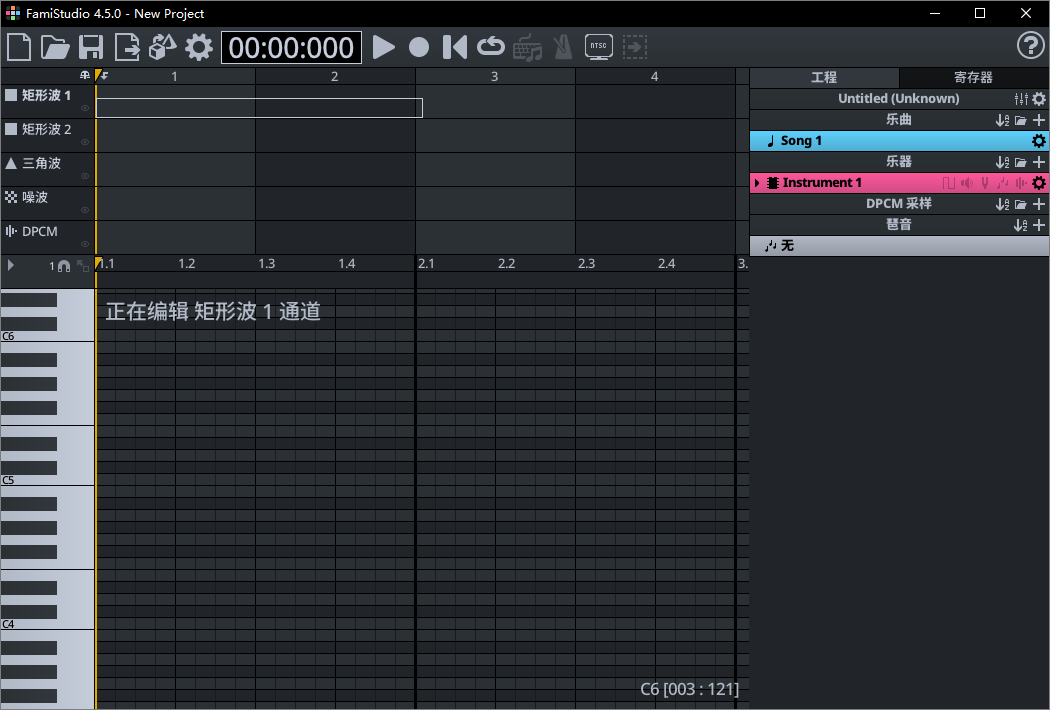Screen dimensions: 1050x710
Task: Click the metronome icon in the toolbar
Action: pyautogui.click(x=561, y=46)
